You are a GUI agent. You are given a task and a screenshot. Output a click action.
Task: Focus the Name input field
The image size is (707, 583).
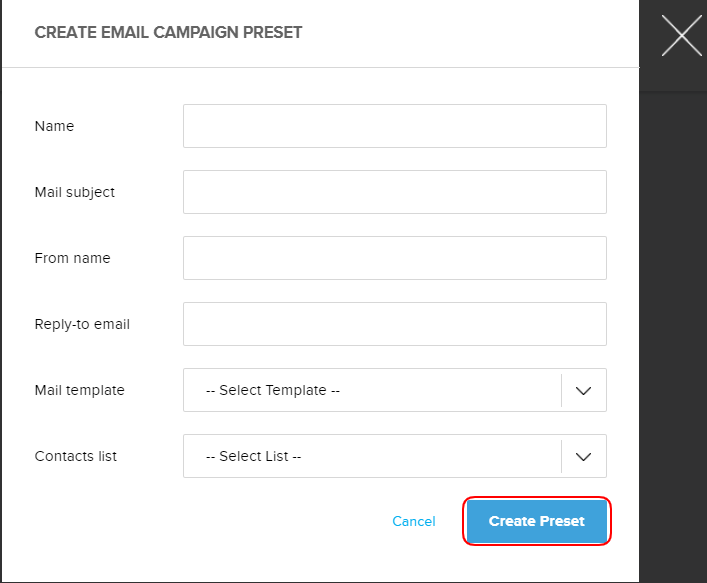pyautogui.click(x=394, y=126)
